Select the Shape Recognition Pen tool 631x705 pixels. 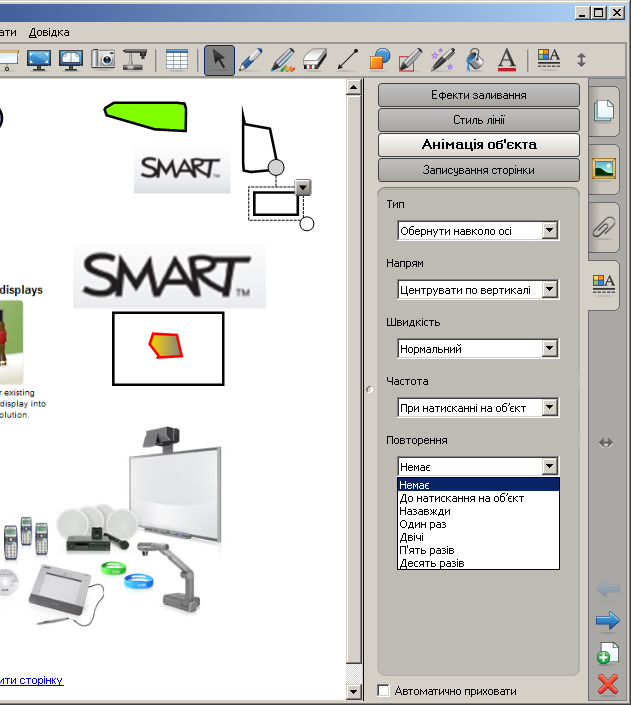(410, 60)
